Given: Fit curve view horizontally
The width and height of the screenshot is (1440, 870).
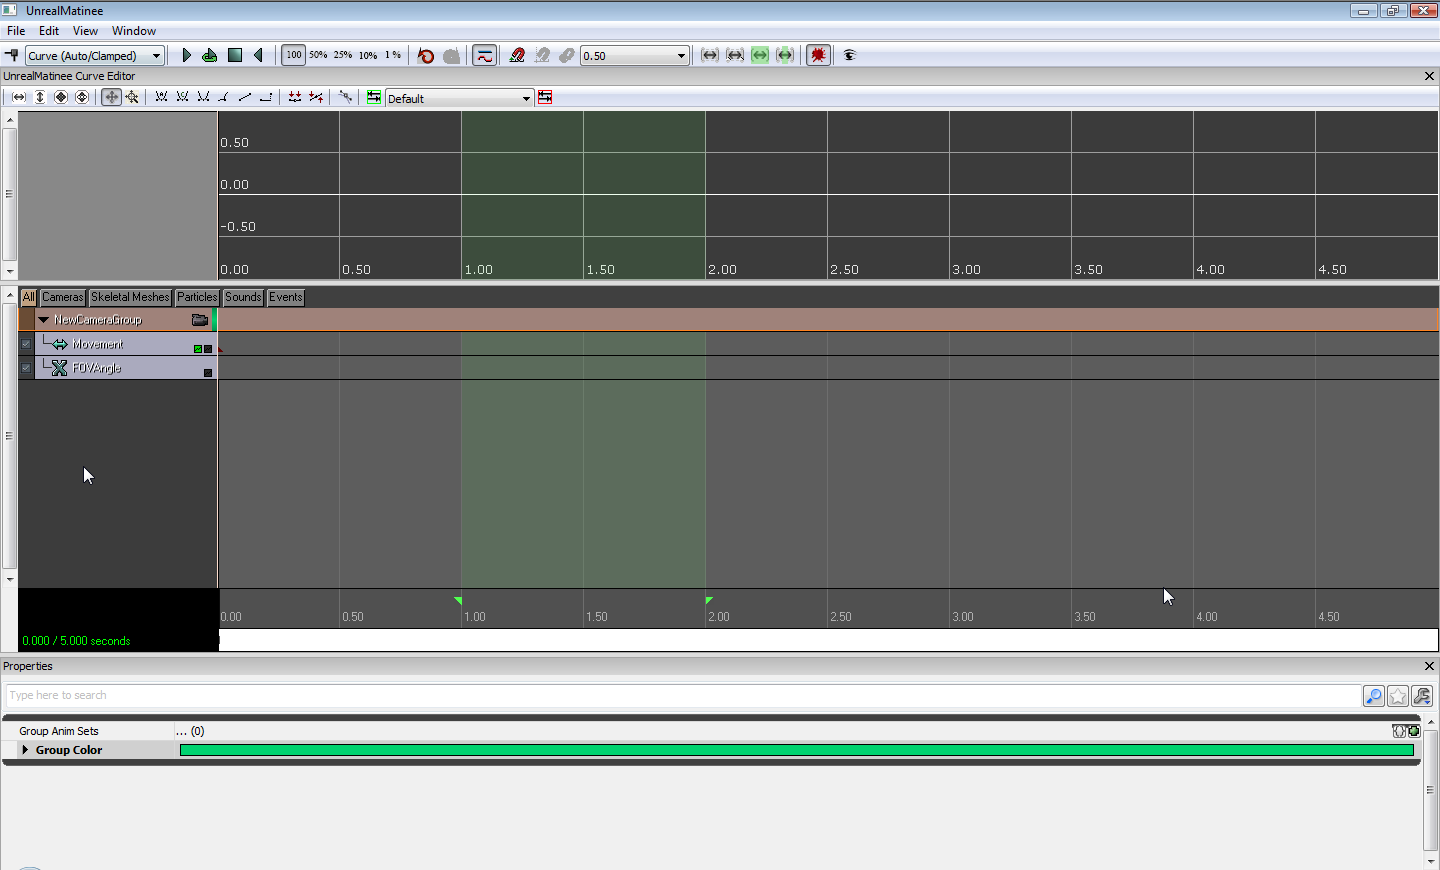Looking at the screenshot, I should point(19,97).
